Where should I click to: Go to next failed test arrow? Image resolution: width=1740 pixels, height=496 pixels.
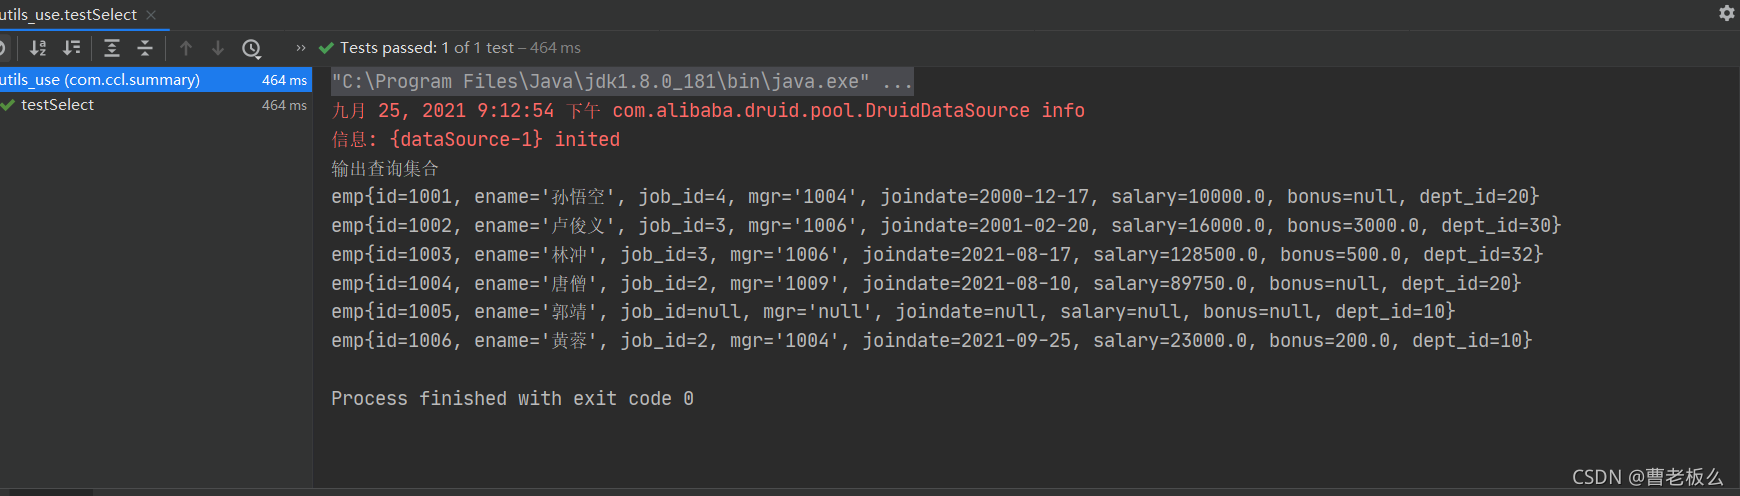point(218,48)
